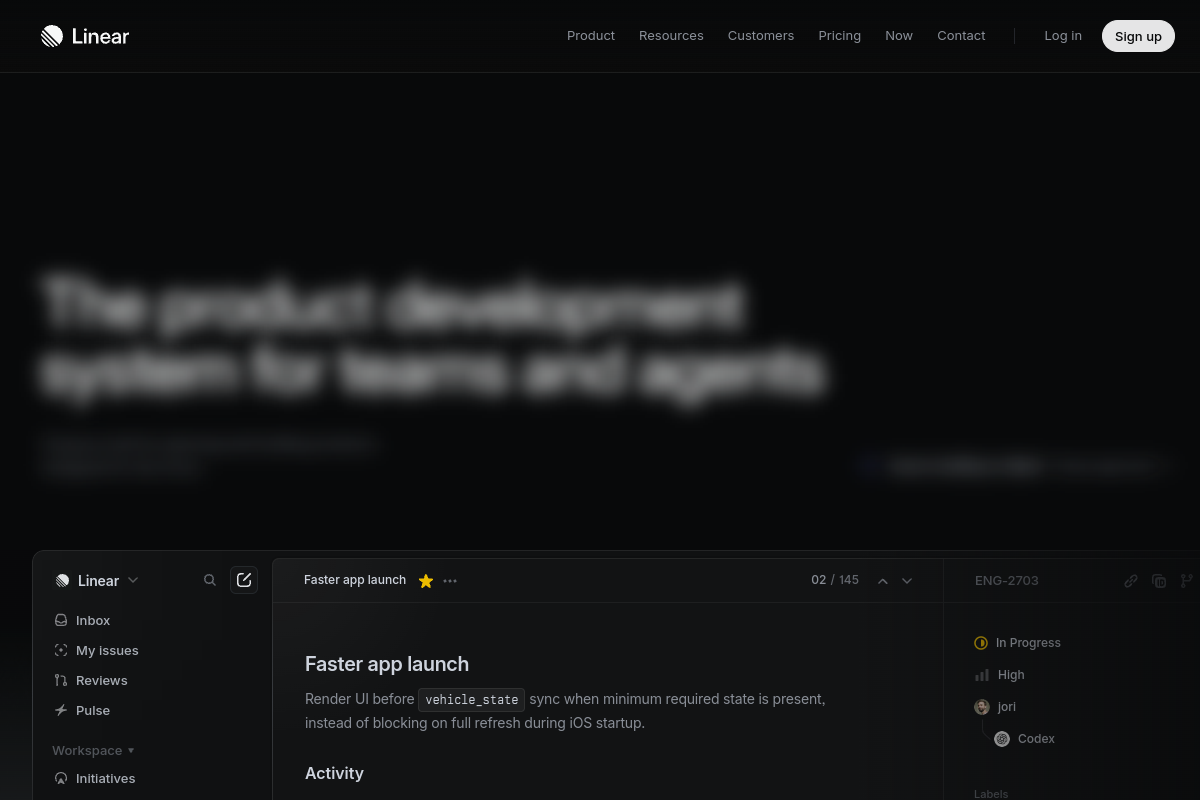Go to the Contact page
The height and width of the screenshot is (800, 1200).
point(961,35)
